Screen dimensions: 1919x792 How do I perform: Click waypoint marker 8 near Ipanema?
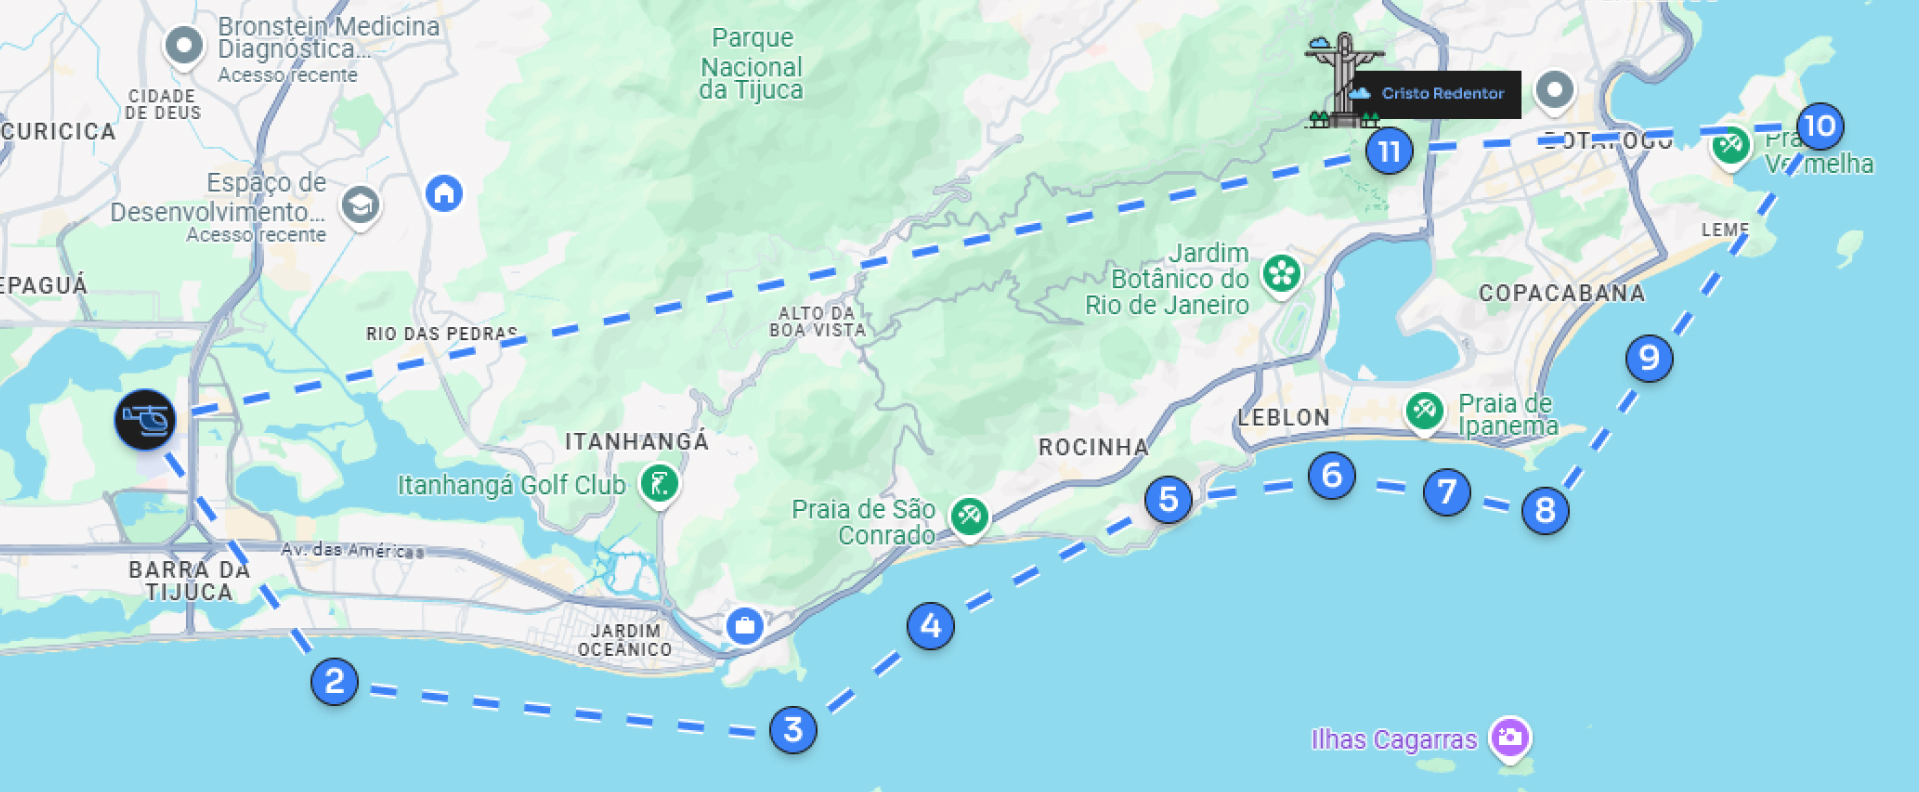pos(1545,511)
